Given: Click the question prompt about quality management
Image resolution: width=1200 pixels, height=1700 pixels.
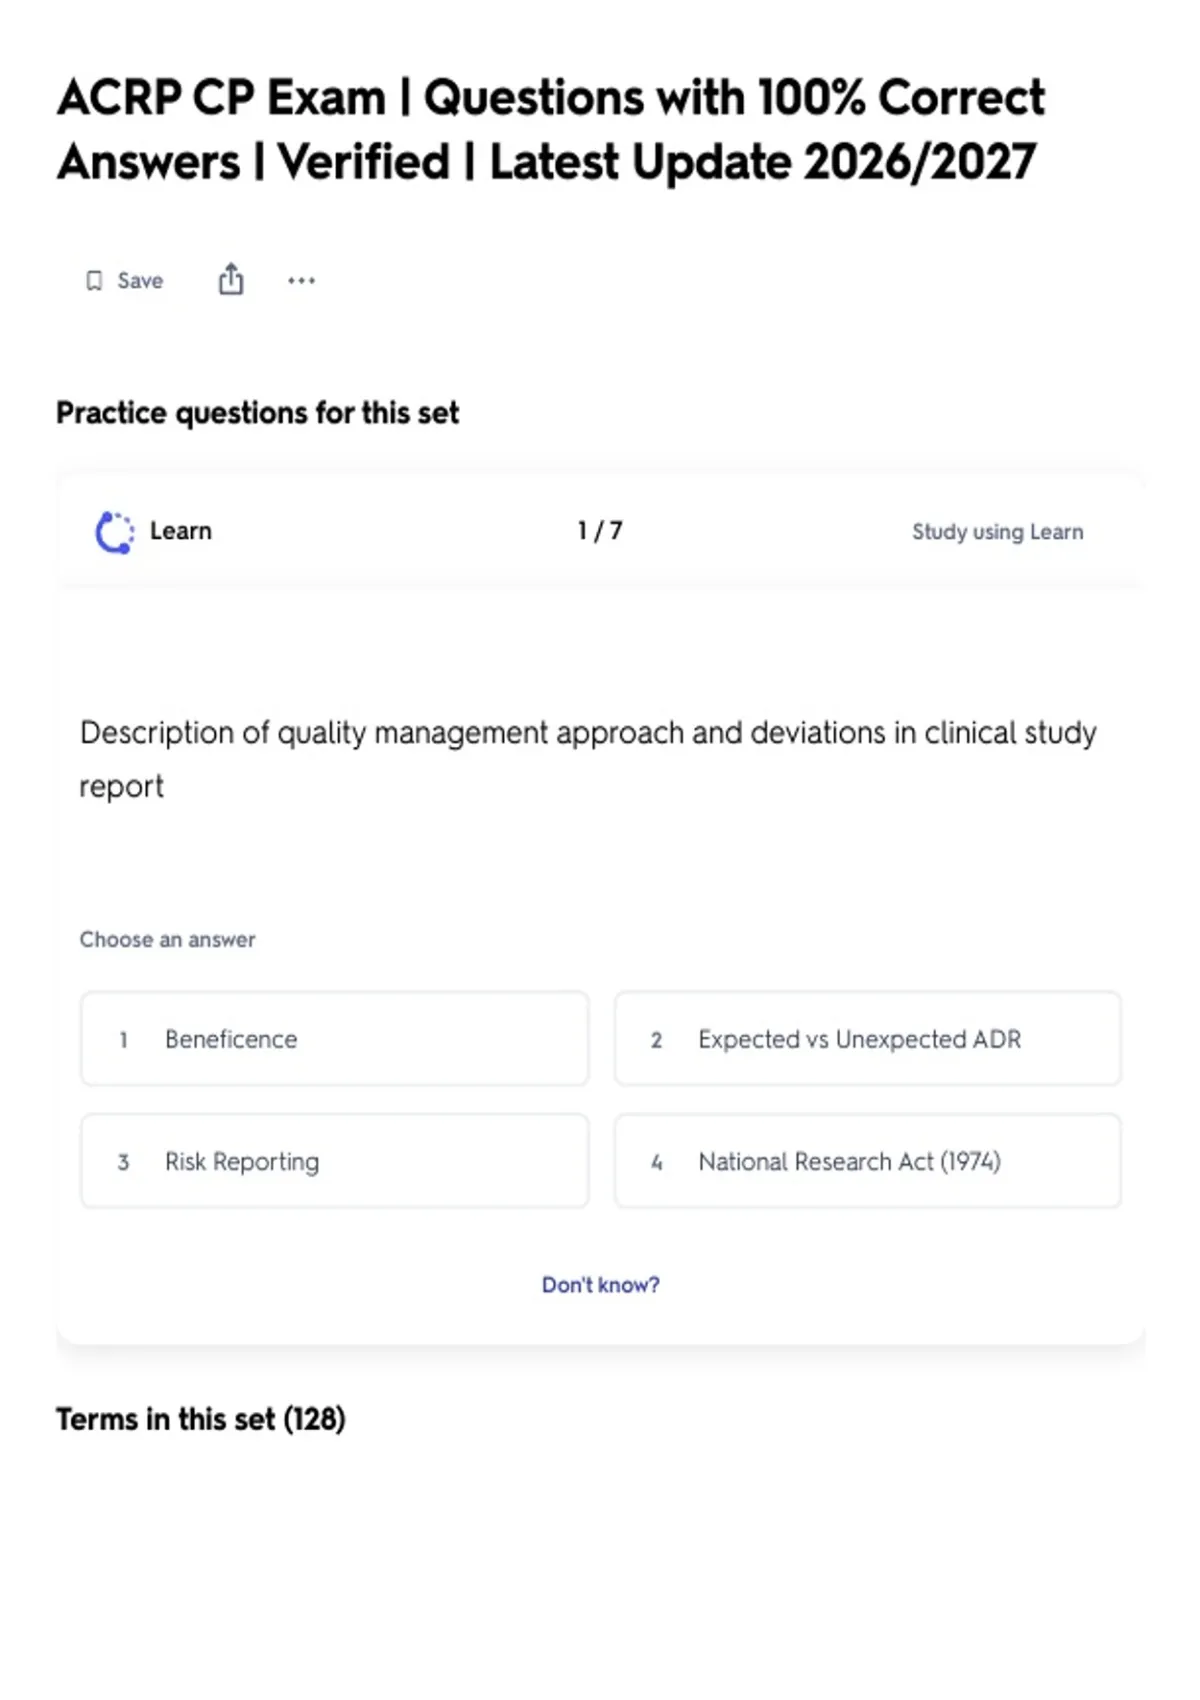Looking at the screenshot, I should tap(588, 759).
